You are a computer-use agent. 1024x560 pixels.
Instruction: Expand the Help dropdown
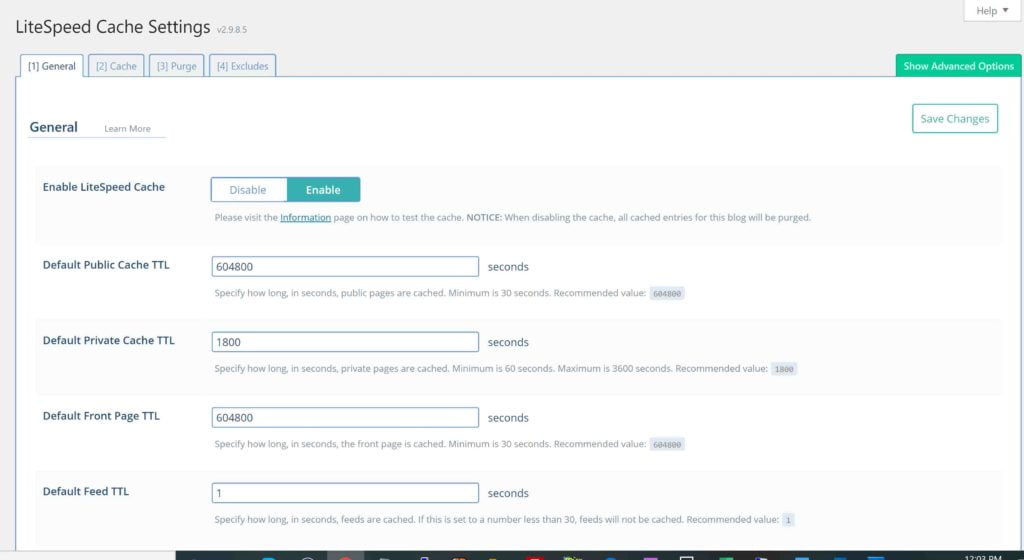point(991,10)
